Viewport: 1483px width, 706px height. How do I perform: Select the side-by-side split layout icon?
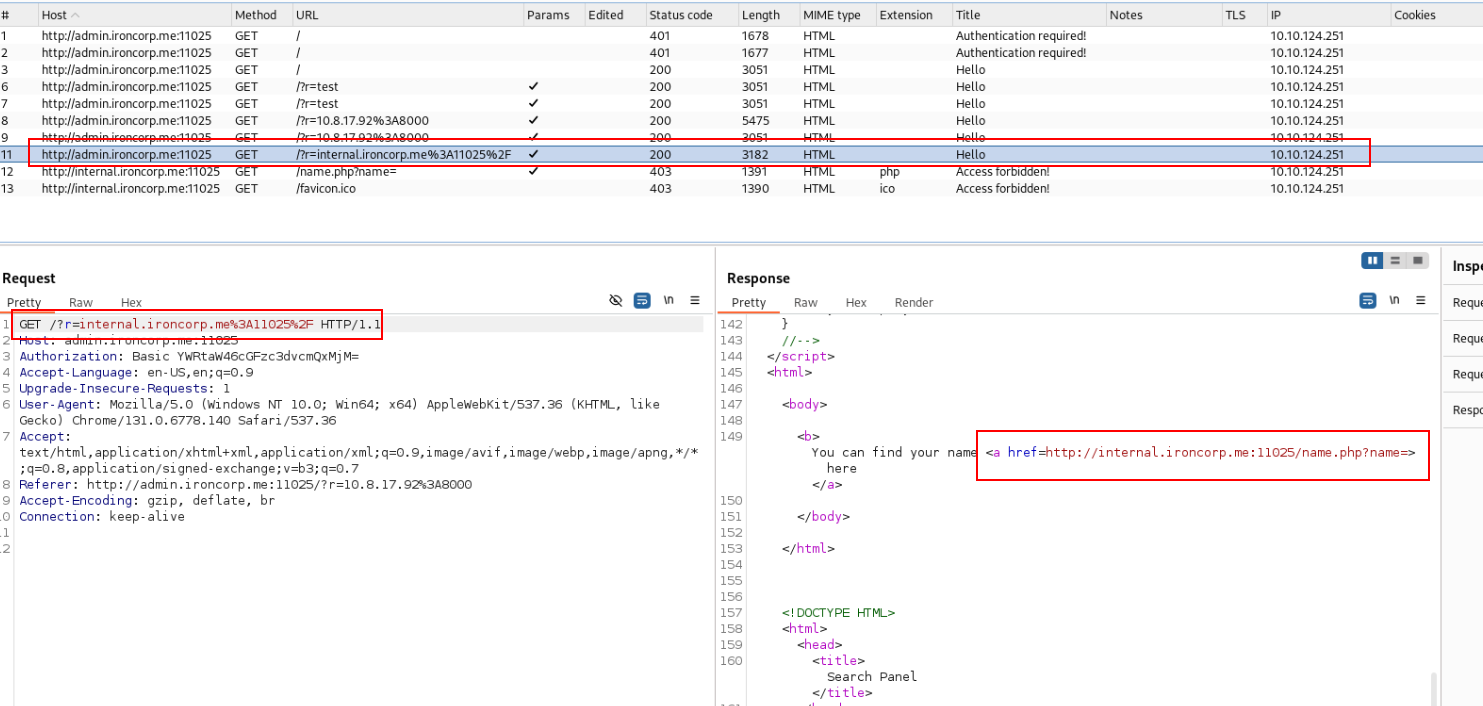click(x=1373, y=261)
